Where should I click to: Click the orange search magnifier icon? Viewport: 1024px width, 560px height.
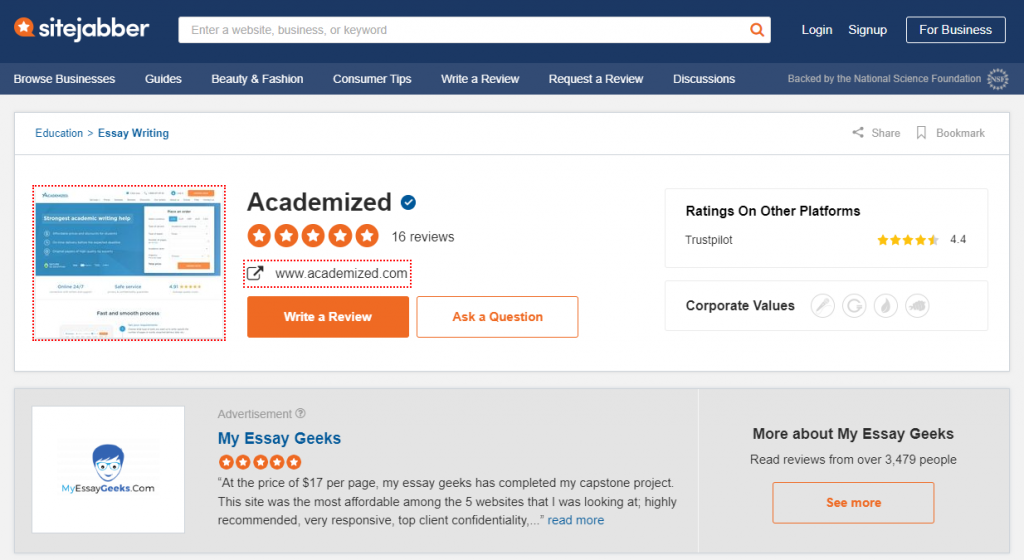[x=757, y=30]
